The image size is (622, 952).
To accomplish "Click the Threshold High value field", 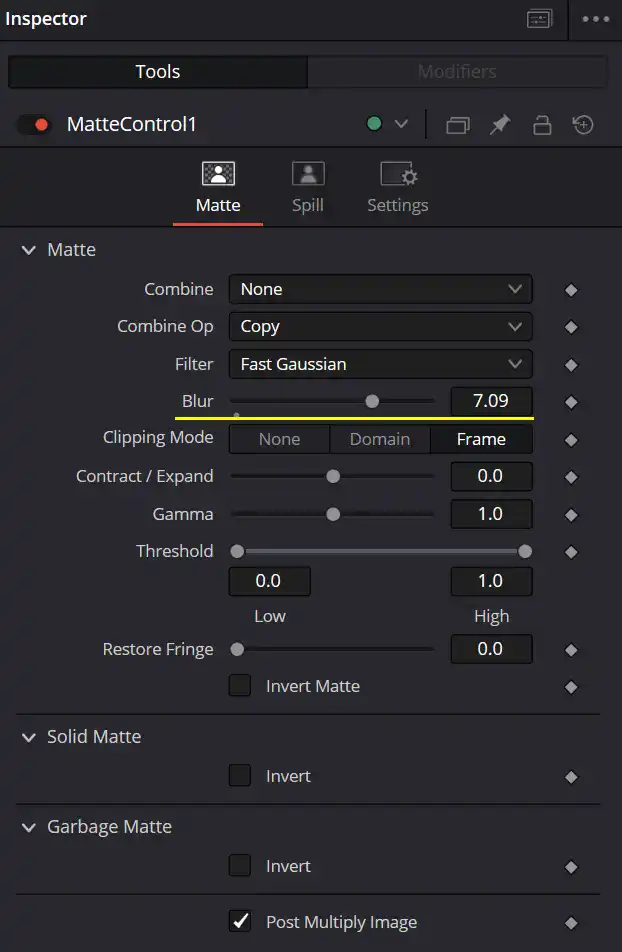I will 491,582.
